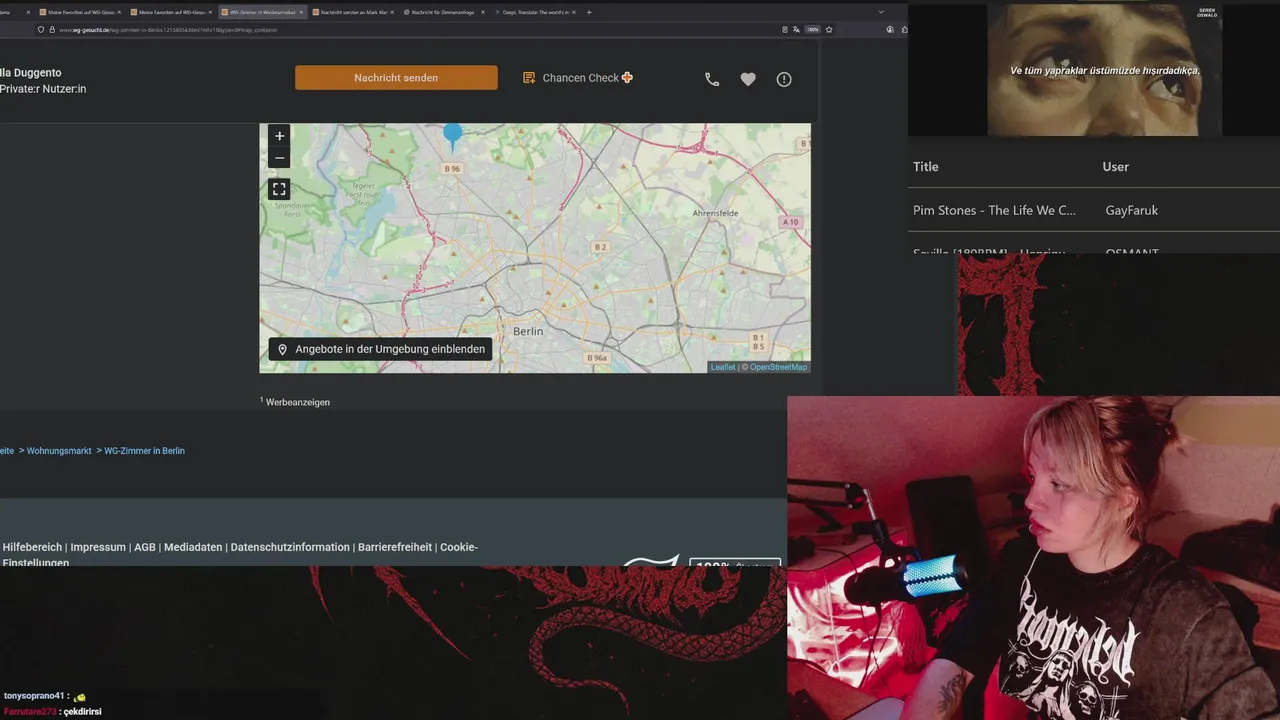
Task: Click extensions icon at toolbar edge
Action: click(903, 30)
